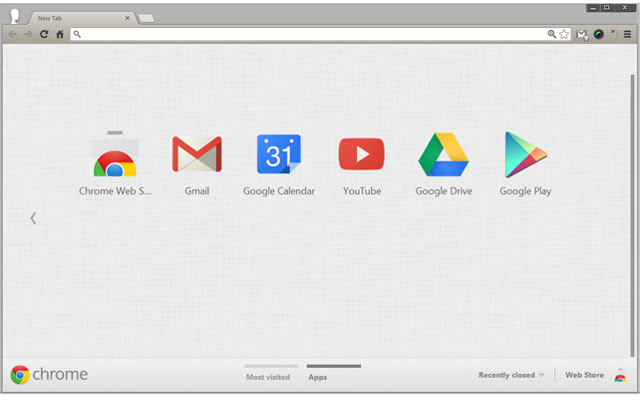Screen dimensions: 640x400
Task: Launch the Google Play app
Action: tap(526, 154)
